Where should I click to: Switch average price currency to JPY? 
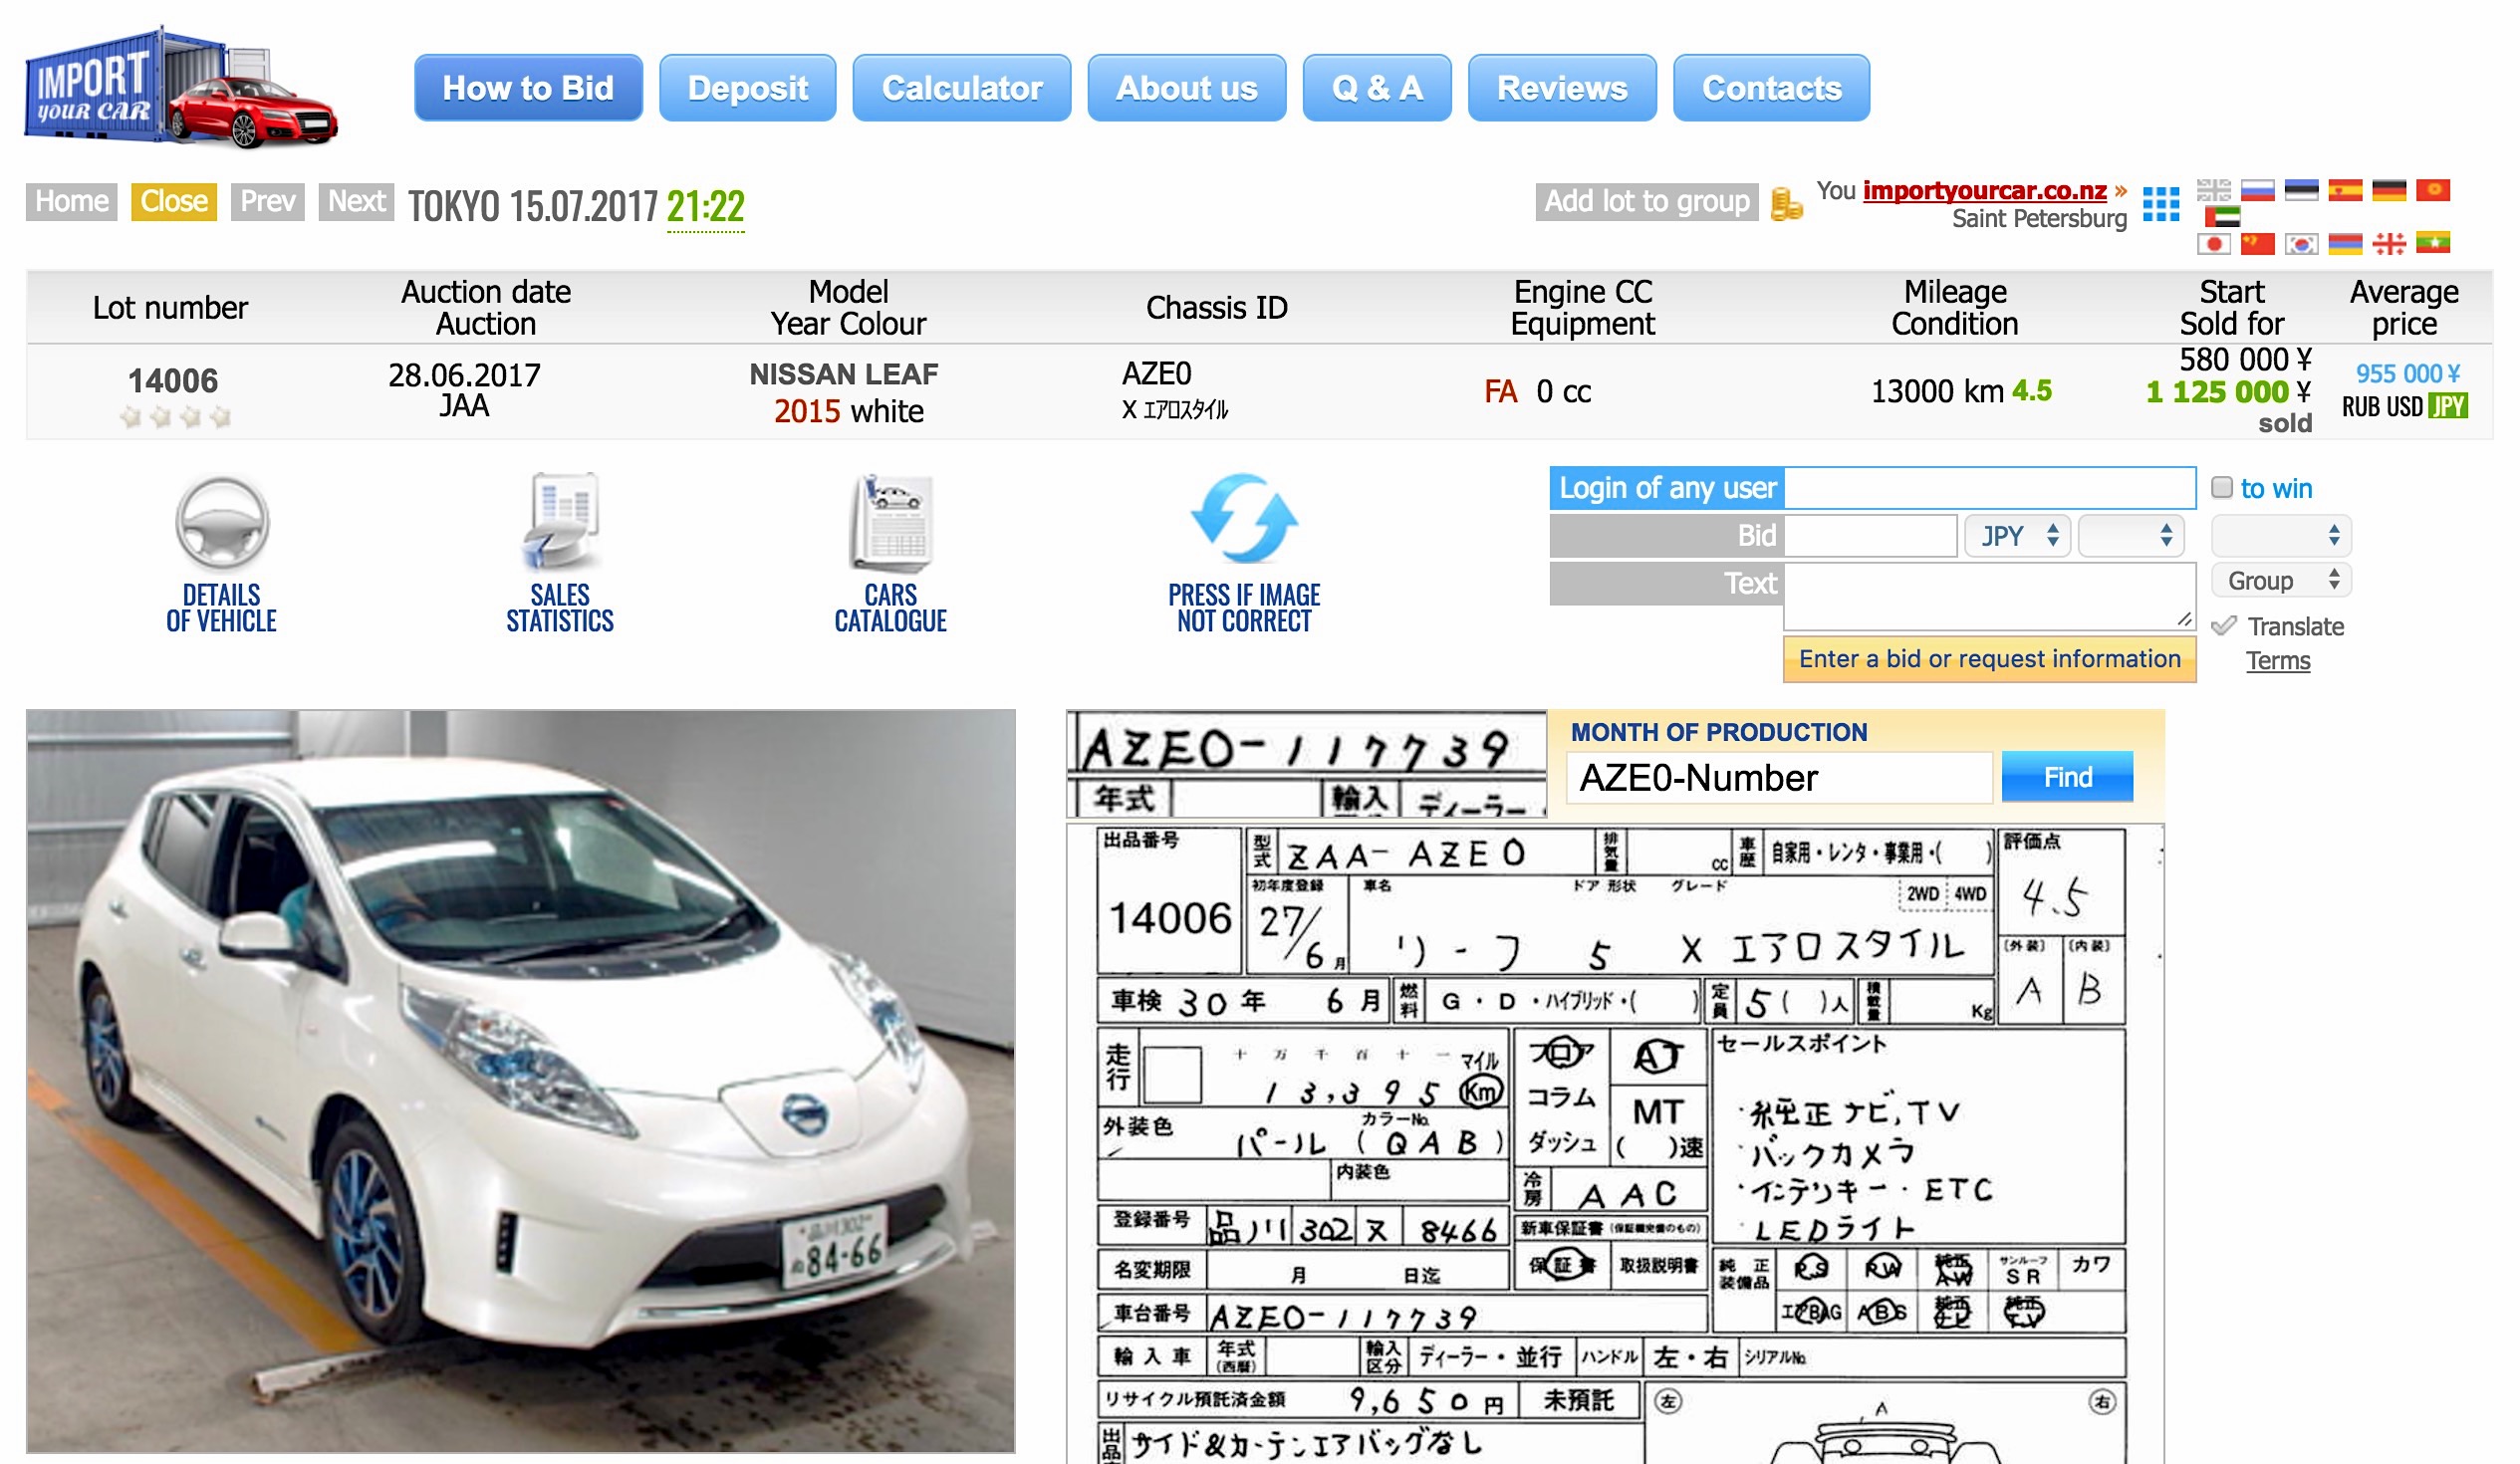pos(2447,407)
